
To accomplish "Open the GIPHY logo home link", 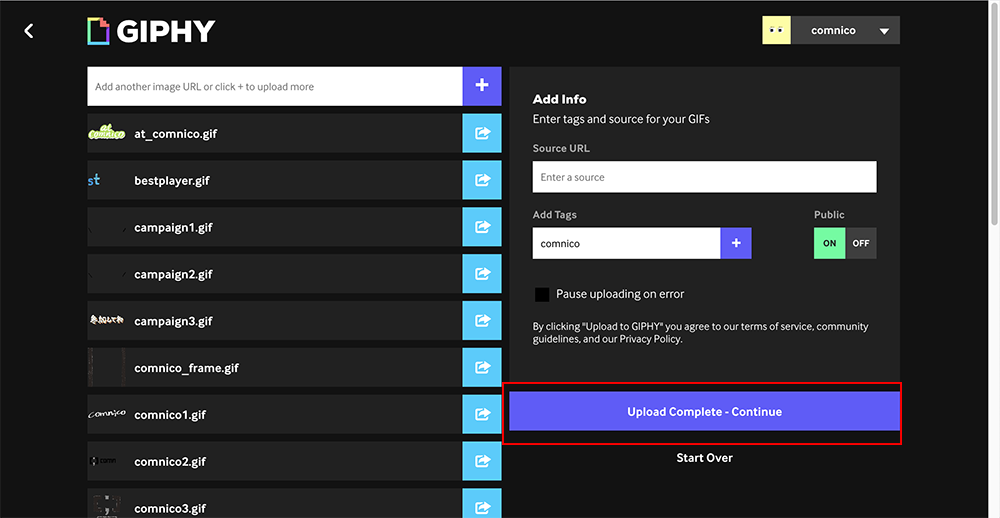I will (151, 31).
